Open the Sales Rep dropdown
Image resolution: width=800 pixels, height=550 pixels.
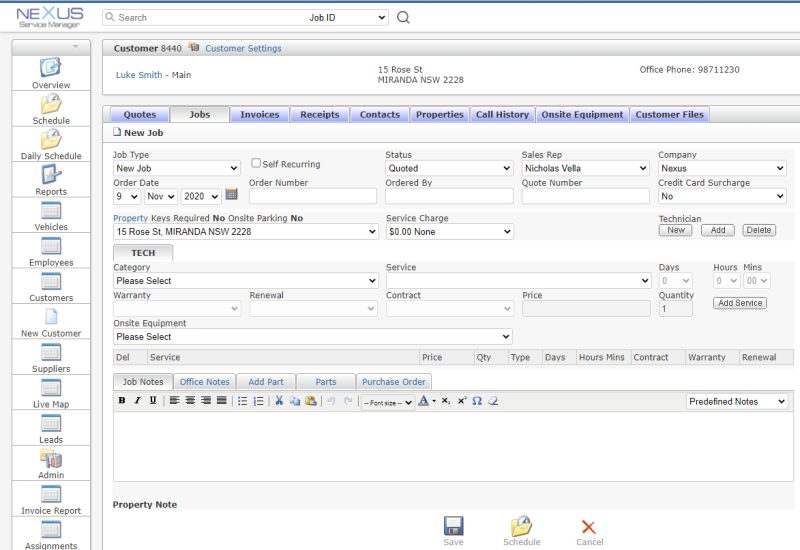(x=585, y=168)
